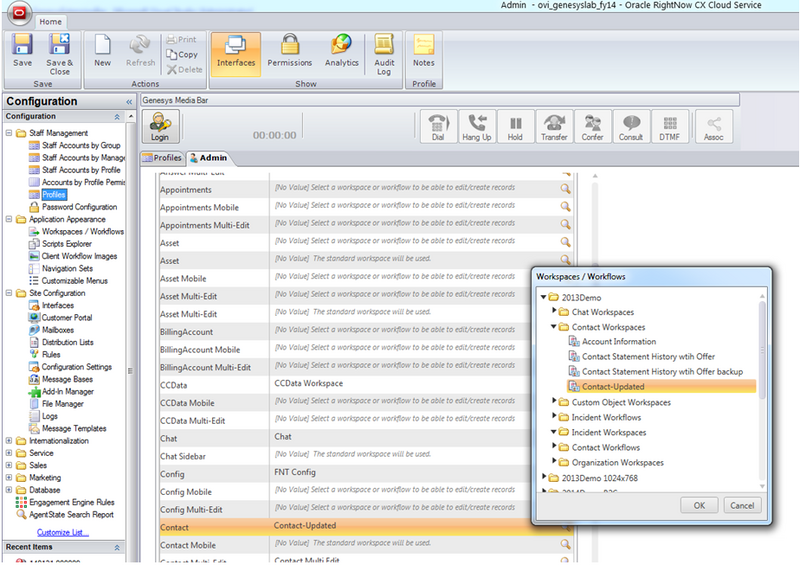Screen dimensions: 800x565
Task: Click Copy in the Actions group
Action: pyautogui.click(x=182, y=54)
